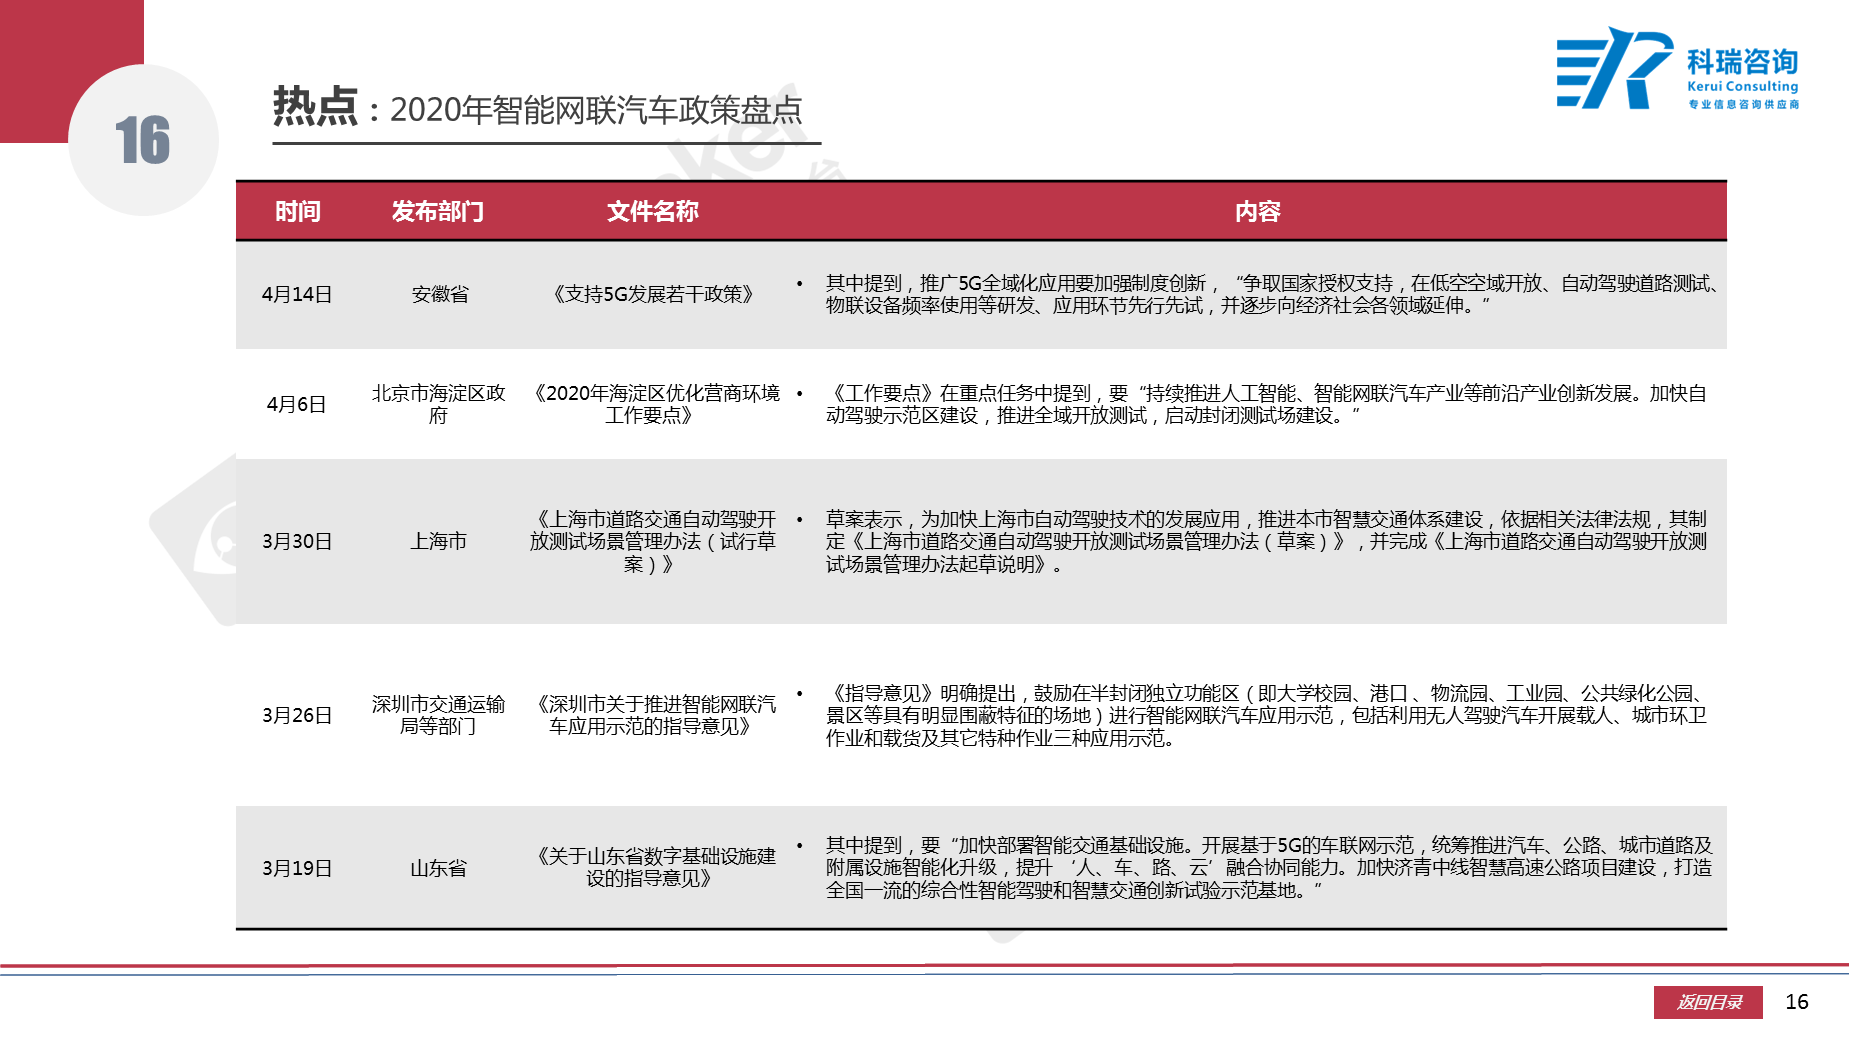The width and height of the screenshot is (1849, 1040).
Task: Select the 发布部门 column header
Action: pyautogui.click(x=438, y=211)
